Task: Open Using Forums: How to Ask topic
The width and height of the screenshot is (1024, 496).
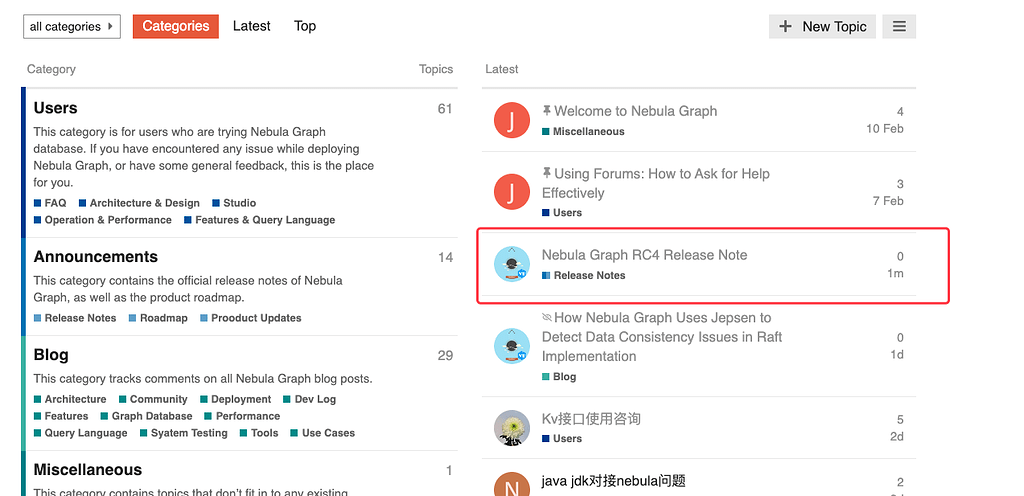Action: [x=656, y=183]
